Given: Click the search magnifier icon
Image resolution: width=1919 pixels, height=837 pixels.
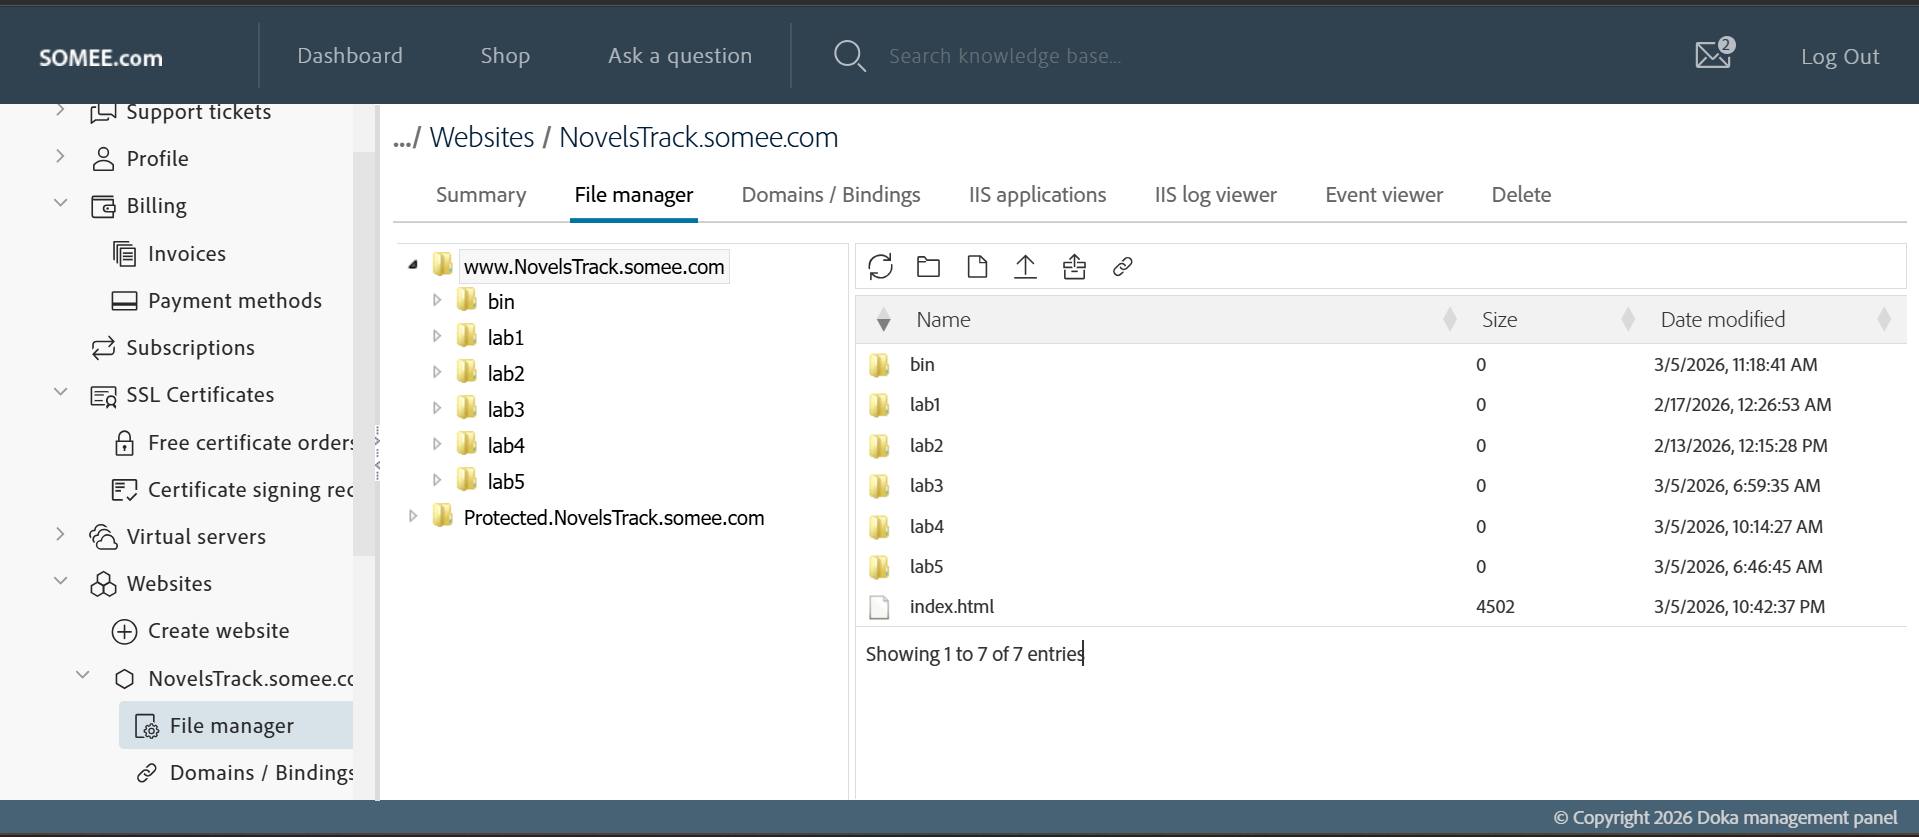Looking at the screenshot, I should click(849, 56).
